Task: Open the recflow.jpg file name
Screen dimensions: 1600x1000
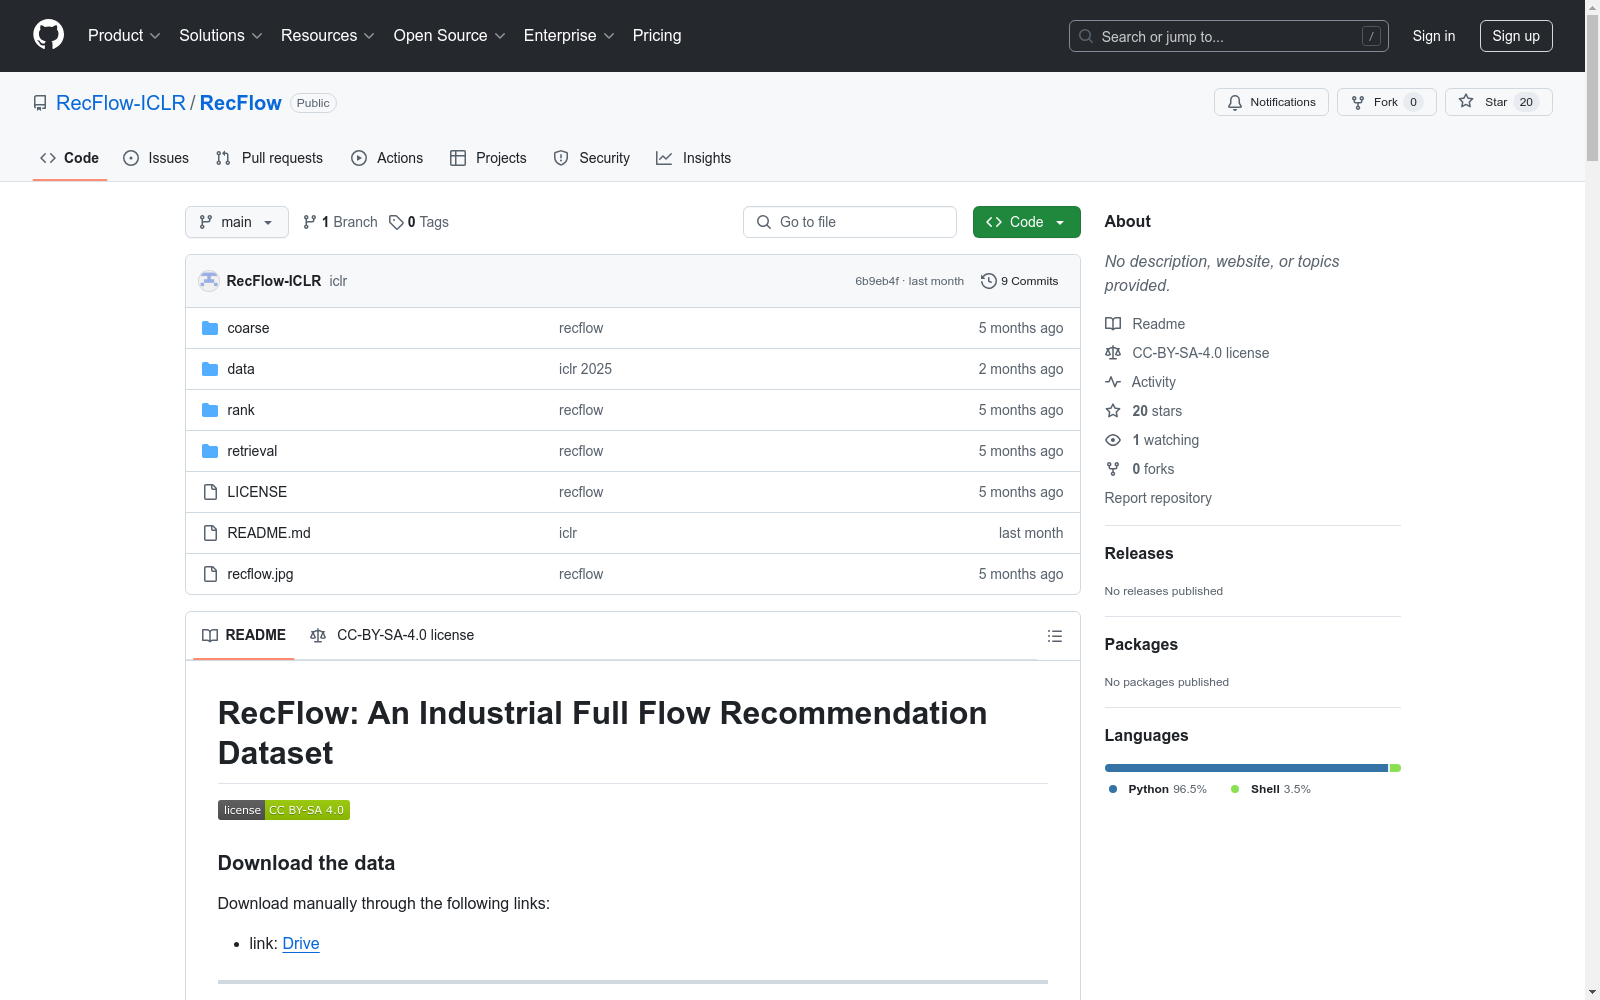Action: 260,574
